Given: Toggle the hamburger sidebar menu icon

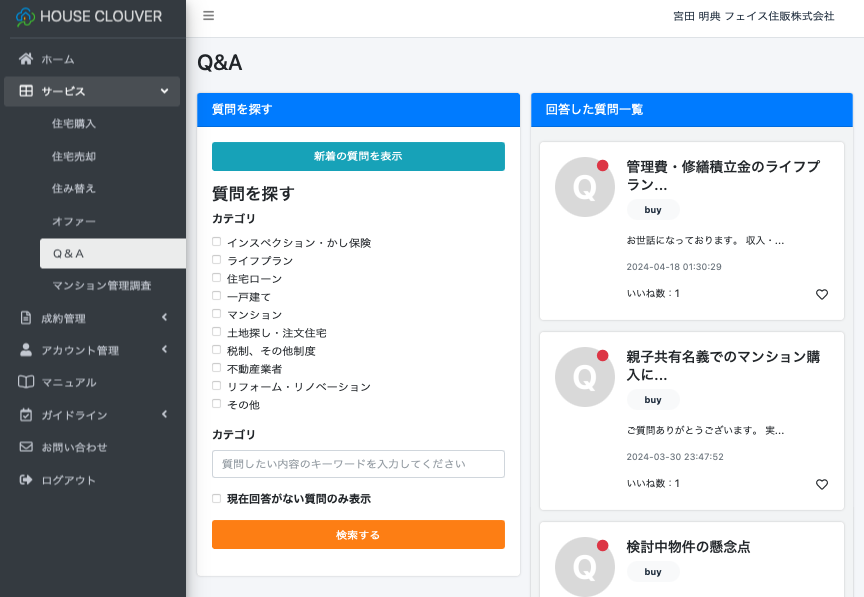Looking at the screenshot, I should 208,15.
